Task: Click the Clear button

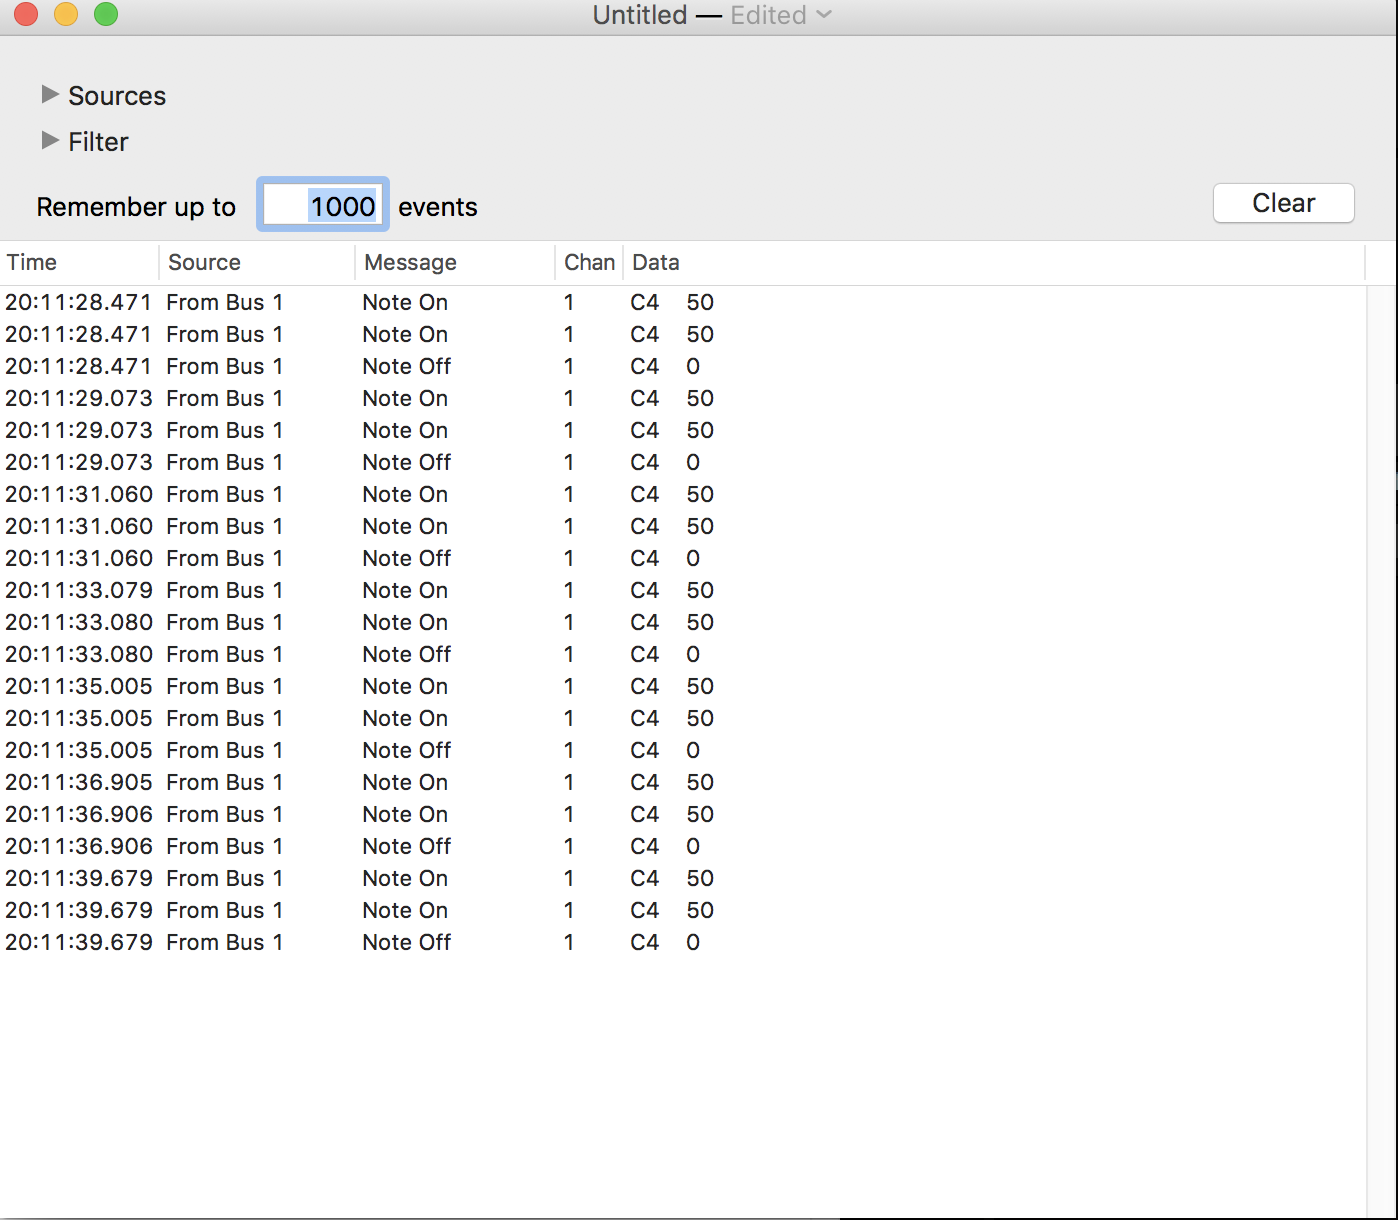Action: click(1283, 203)
